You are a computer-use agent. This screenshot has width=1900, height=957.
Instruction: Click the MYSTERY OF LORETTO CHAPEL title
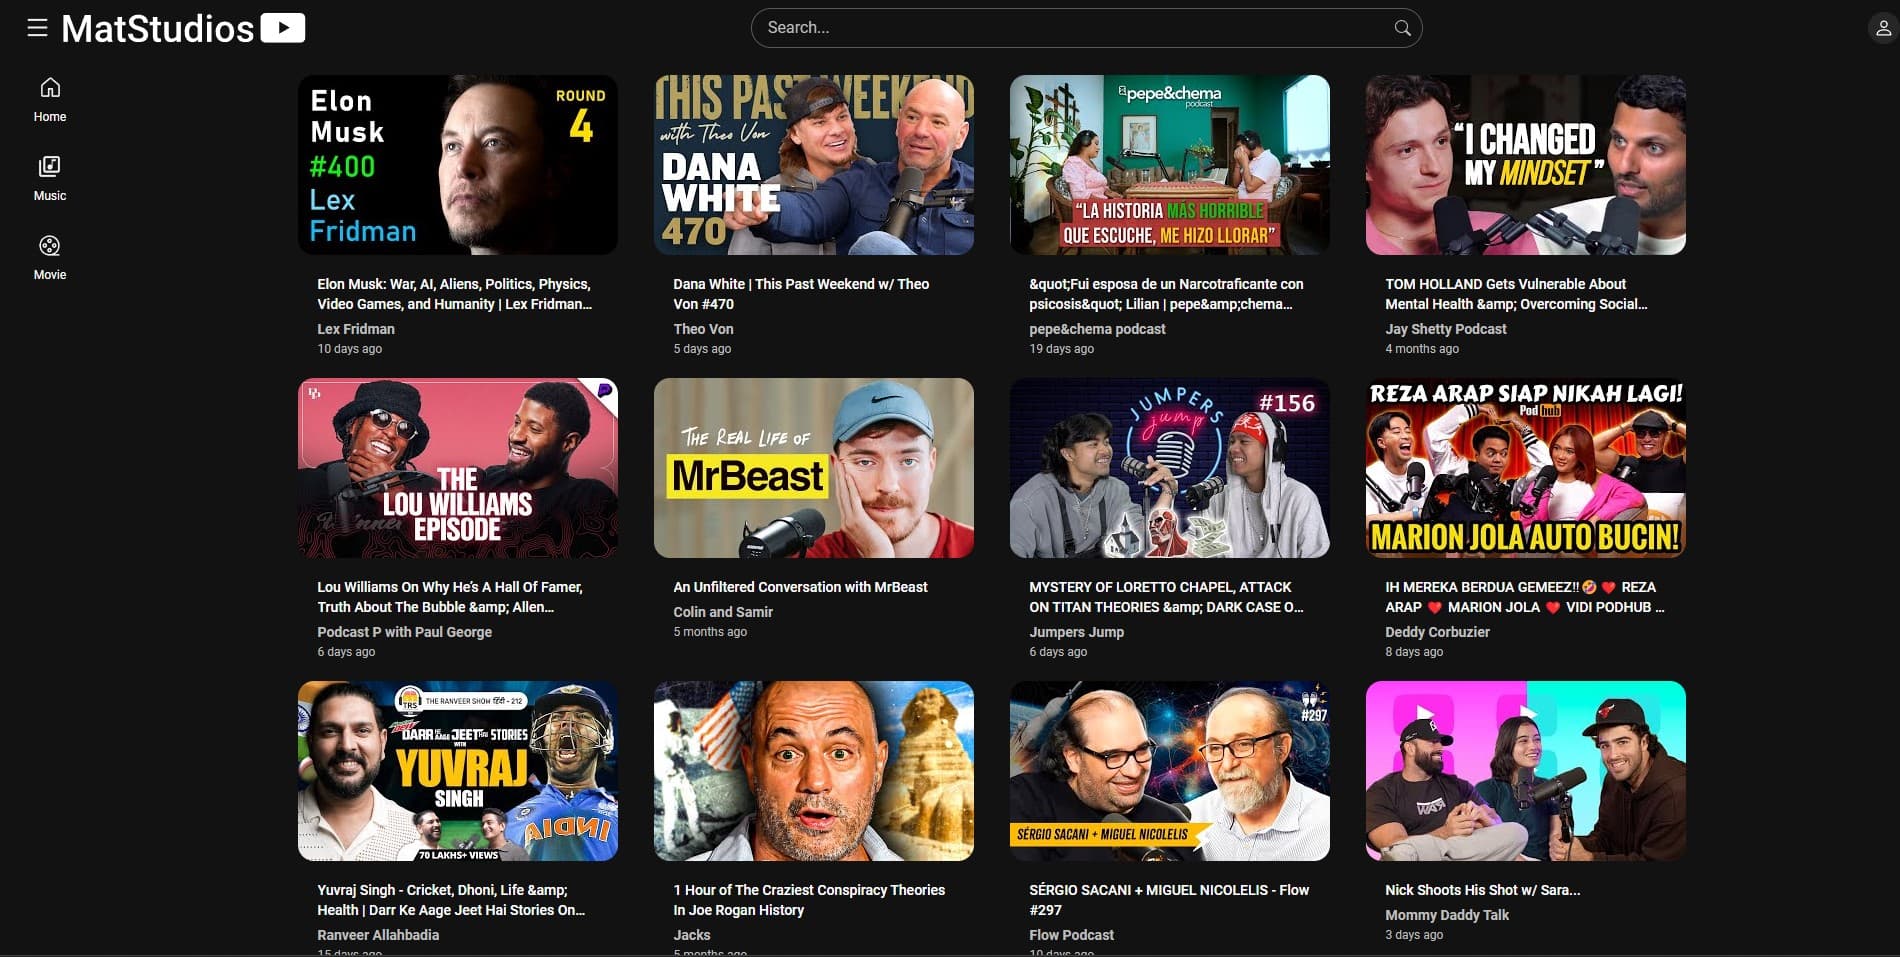pos(1166,597)
